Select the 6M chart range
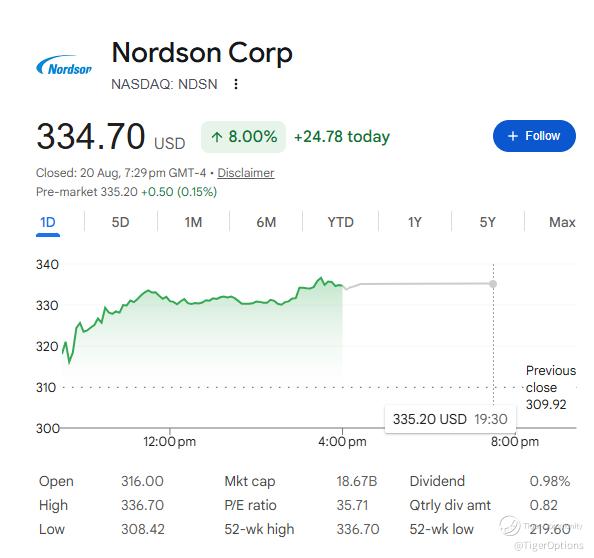 pyautogui.click(x=266, y=222)
